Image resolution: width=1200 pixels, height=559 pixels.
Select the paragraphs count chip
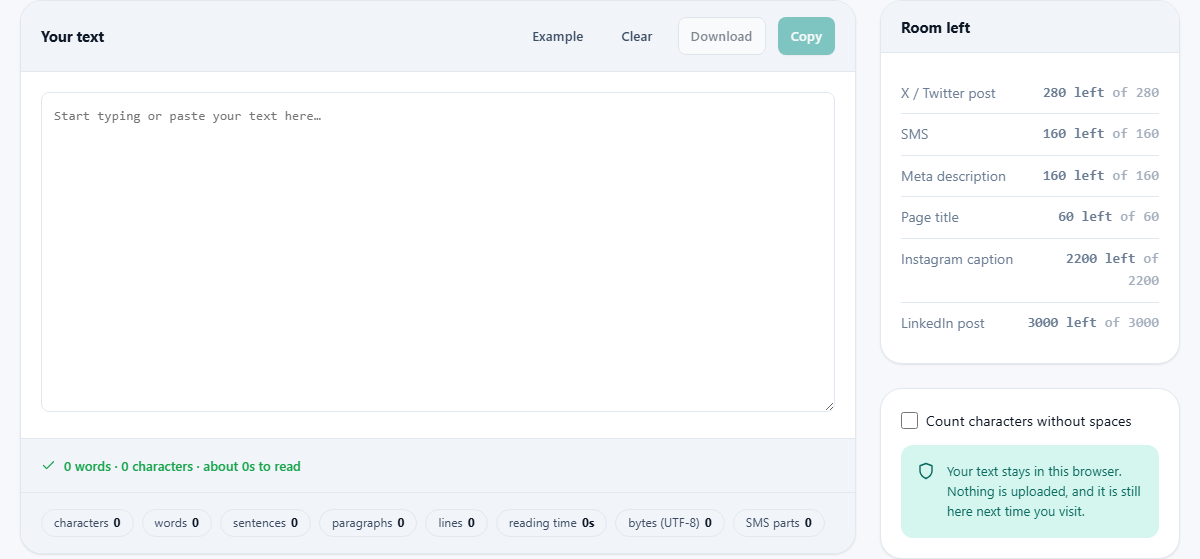pyautogui.click(x=368, y=523)
